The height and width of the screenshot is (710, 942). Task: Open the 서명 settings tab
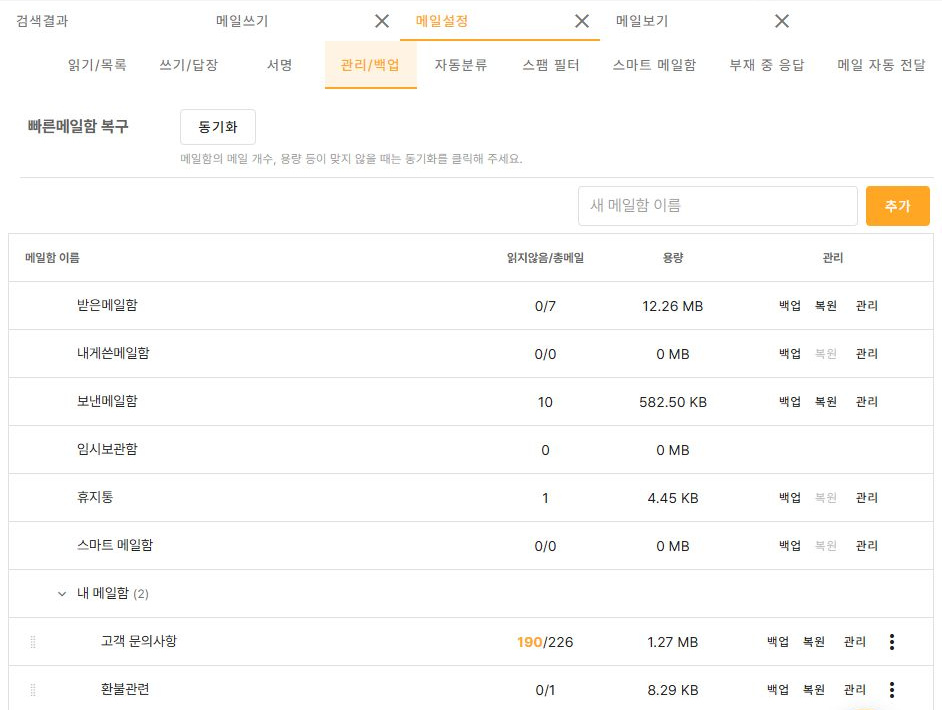pos(279,65)
